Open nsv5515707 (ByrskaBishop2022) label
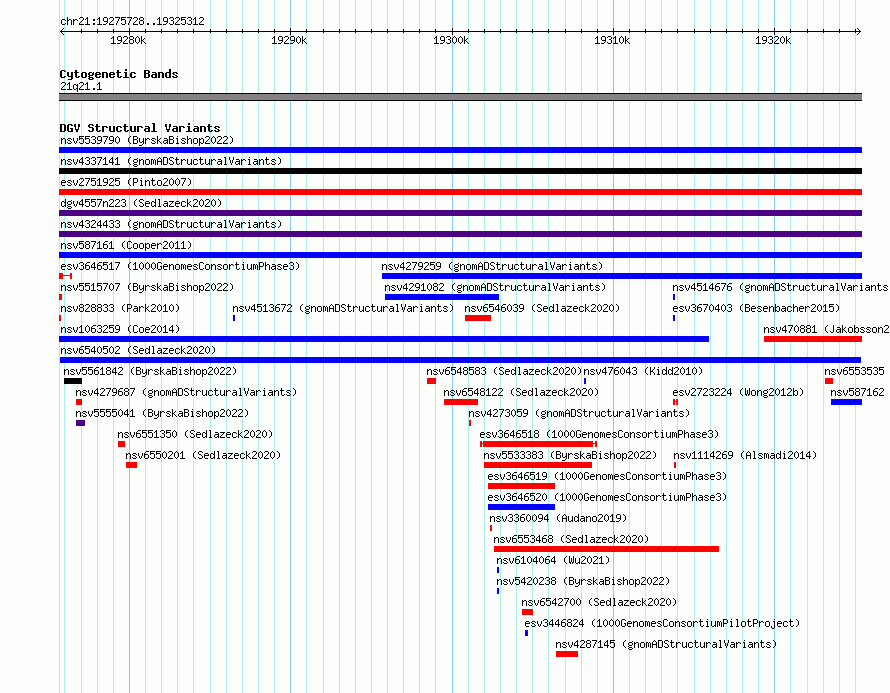 tap(147, 287)
